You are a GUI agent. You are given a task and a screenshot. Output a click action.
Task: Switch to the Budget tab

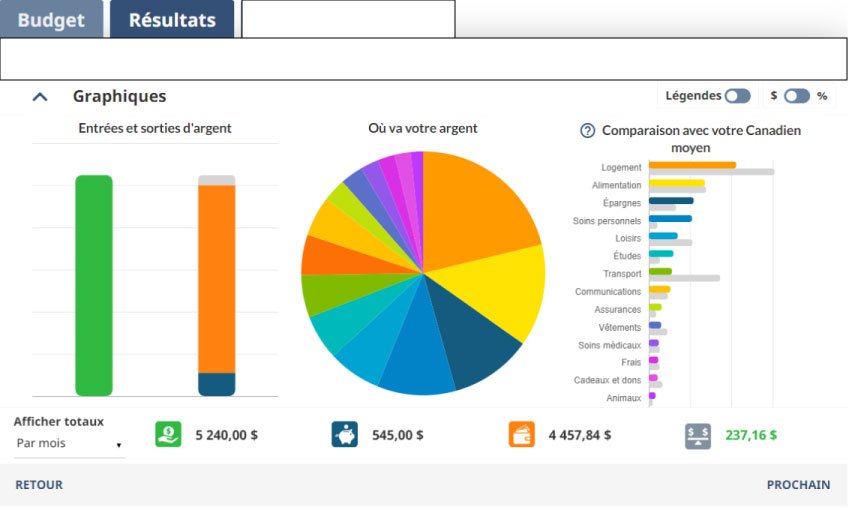click(51, 20)
